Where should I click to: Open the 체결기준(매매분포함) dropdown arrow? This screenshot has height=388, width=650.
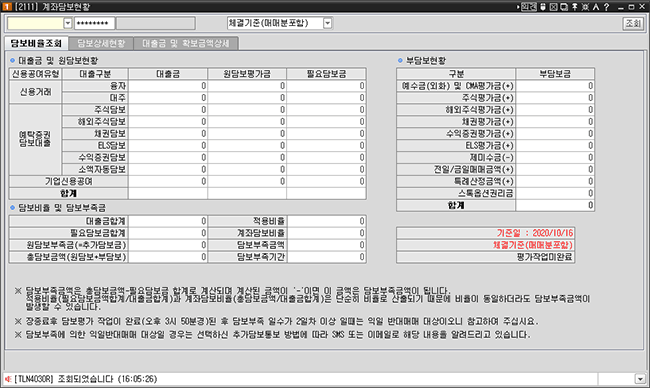coord(327,23)
